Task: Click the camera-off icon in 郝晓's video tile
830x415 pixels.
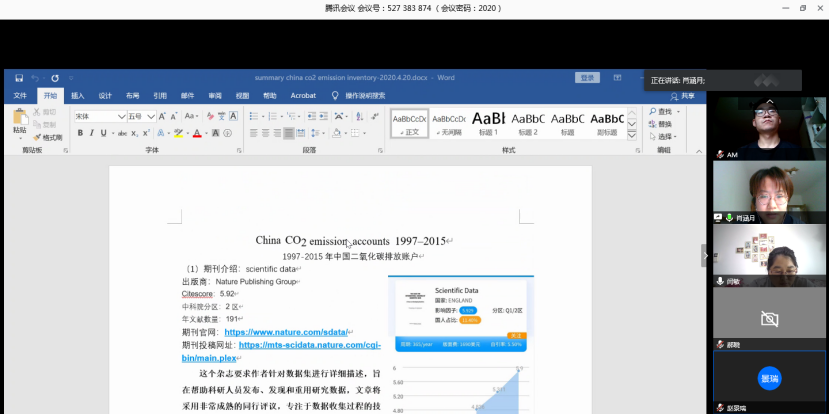Action: click(769, 319)
